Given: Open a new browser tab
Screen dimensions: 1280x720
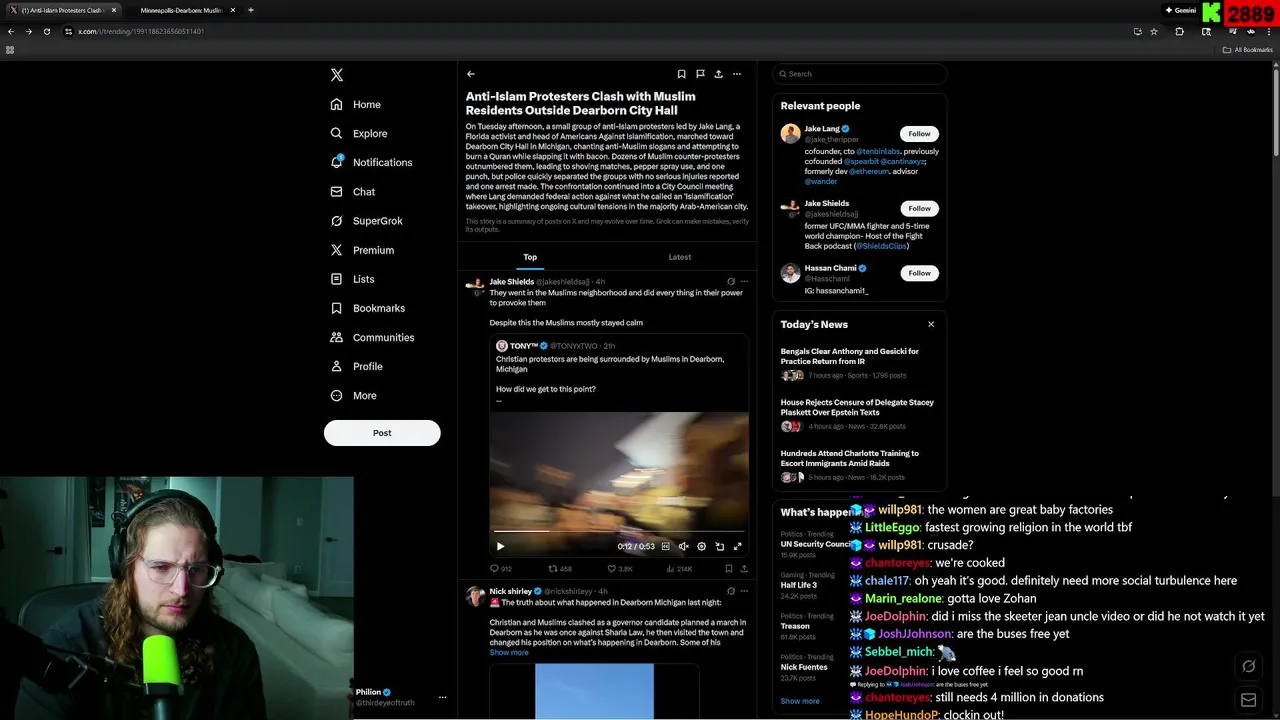Looking at the screenshot, I should (x=250, y=10).
